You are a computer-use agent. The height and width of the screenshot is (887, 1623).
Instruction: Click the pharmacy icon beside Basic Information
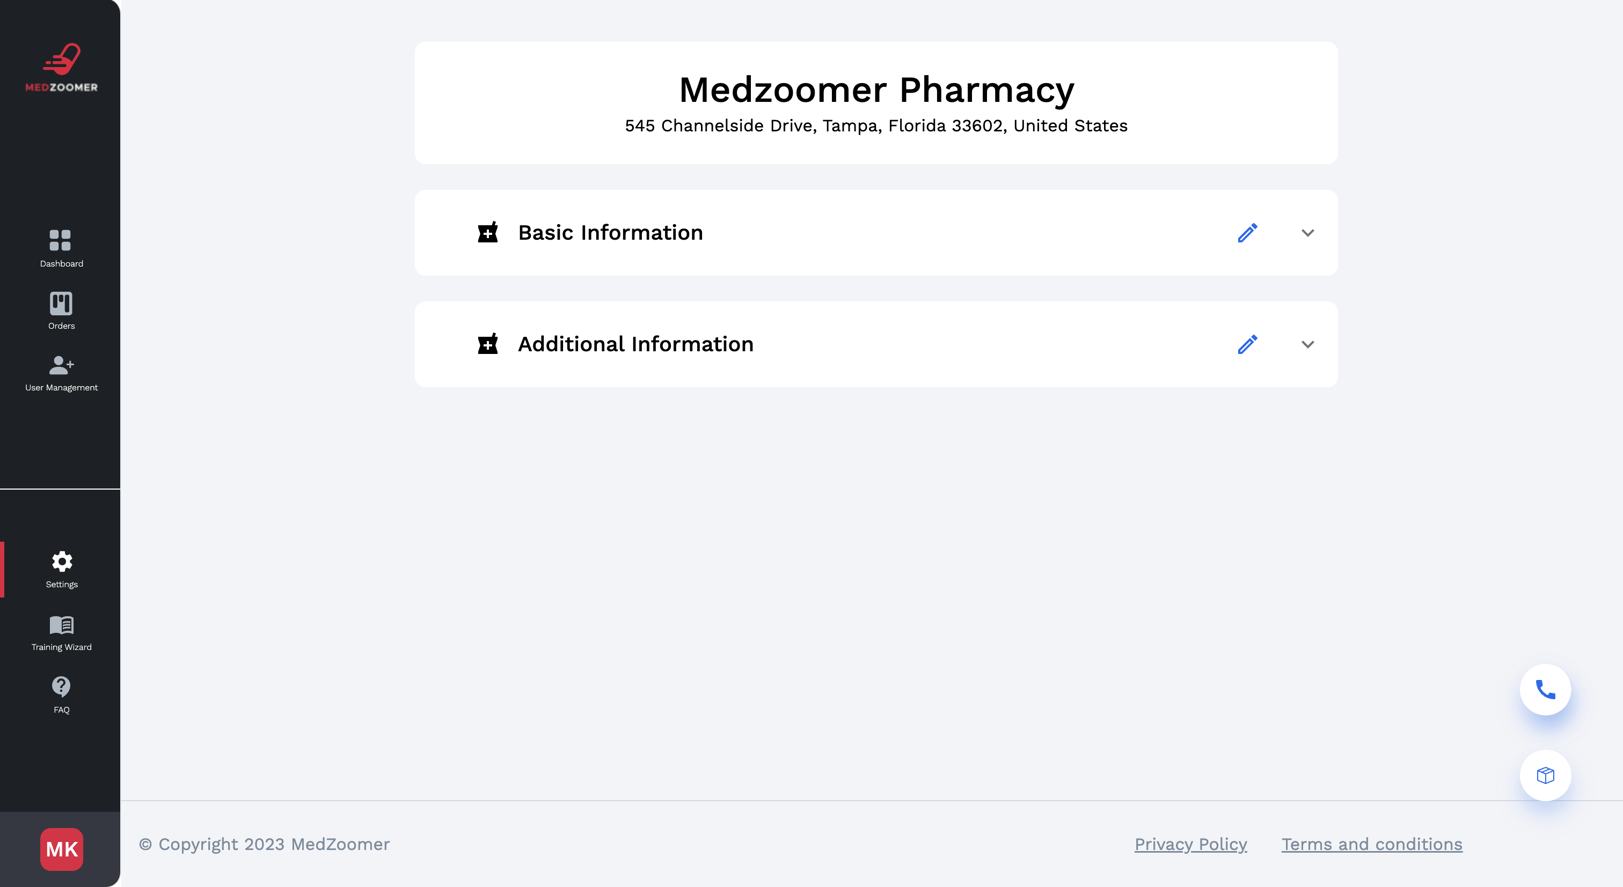(488, 232)
